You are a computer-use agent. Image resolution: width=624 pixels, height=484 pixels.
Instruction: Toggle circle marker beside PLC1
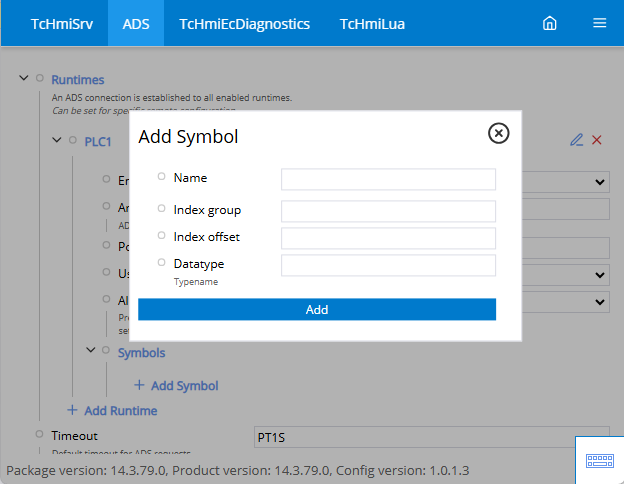click(73, 140)
